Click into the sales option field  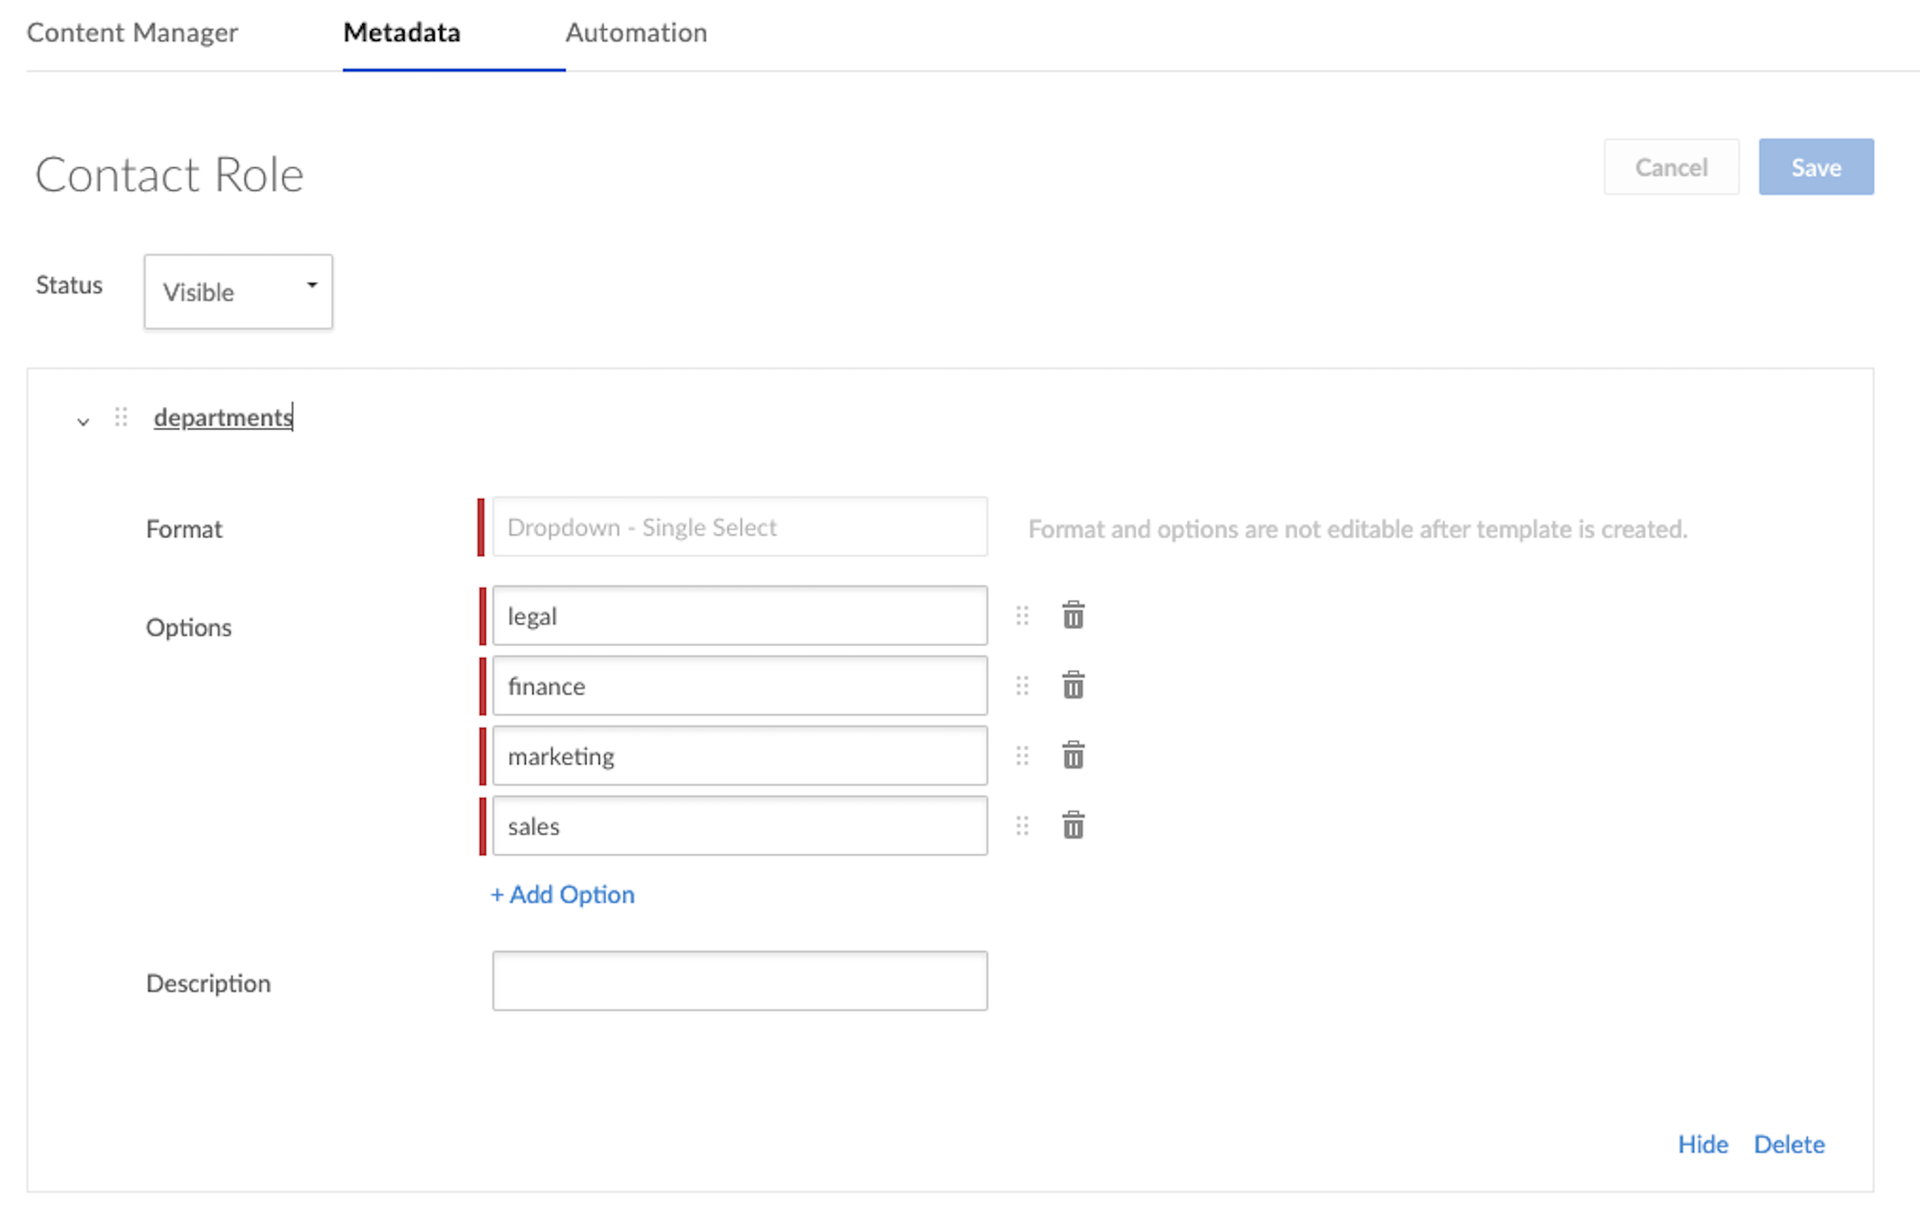[740, 825]
